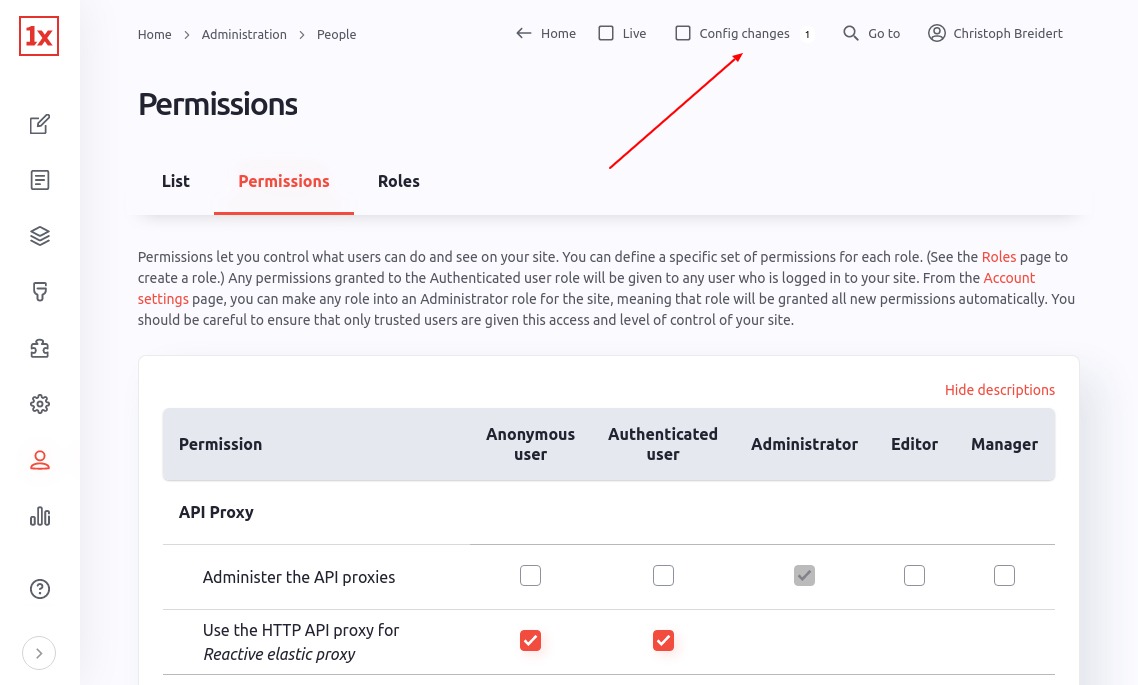Open the paint appearance icon in sidebar
Image resolution: width=1138 pixels, height=685 pixels.
tap(40, 292)
